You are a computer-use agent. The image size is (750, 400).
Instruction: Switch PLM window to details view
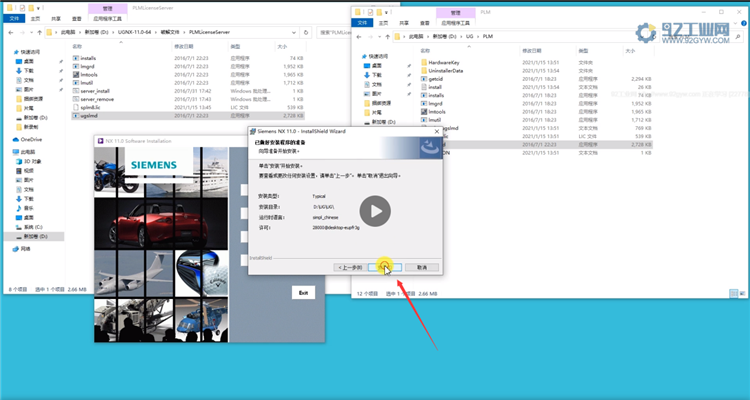pyautogui.click(x=733, y=293)
